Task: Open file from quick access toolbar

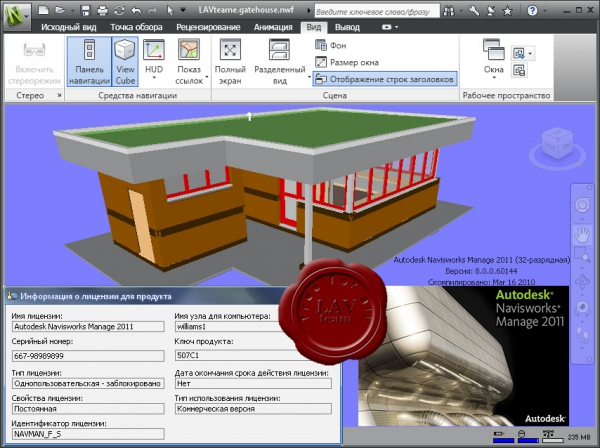Action: (x=60, y=10)
